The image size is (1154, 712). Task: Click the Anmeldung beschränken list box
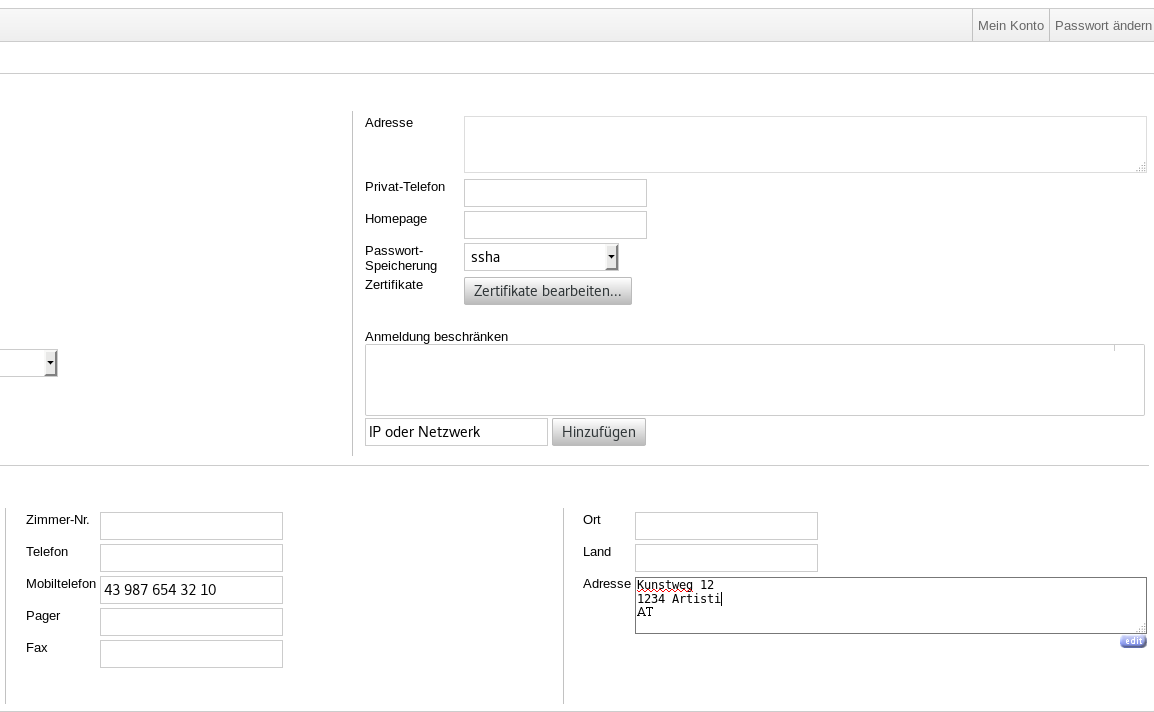(x=754, y=380)
